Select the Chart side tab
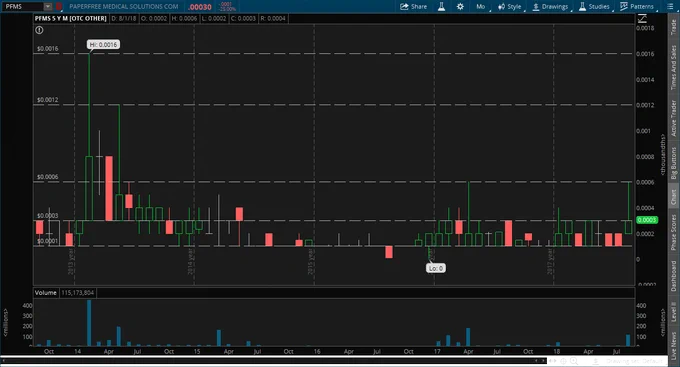680x367 pixels. click(x=673, y=197)
